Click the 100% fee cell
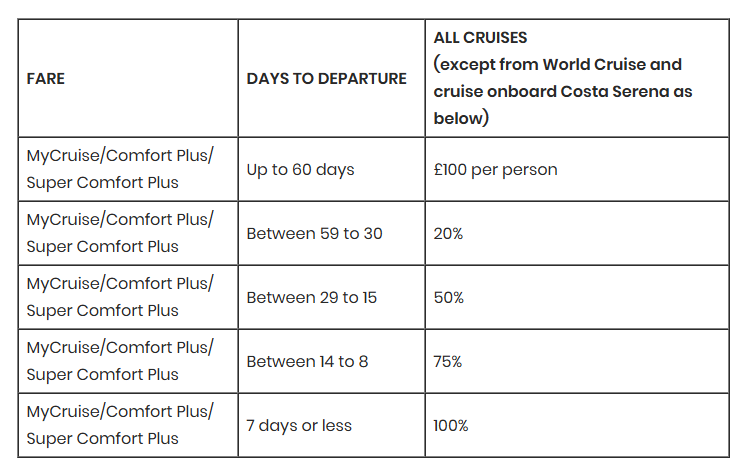Viewport: 743px width, 470px height. pos(577,425)
